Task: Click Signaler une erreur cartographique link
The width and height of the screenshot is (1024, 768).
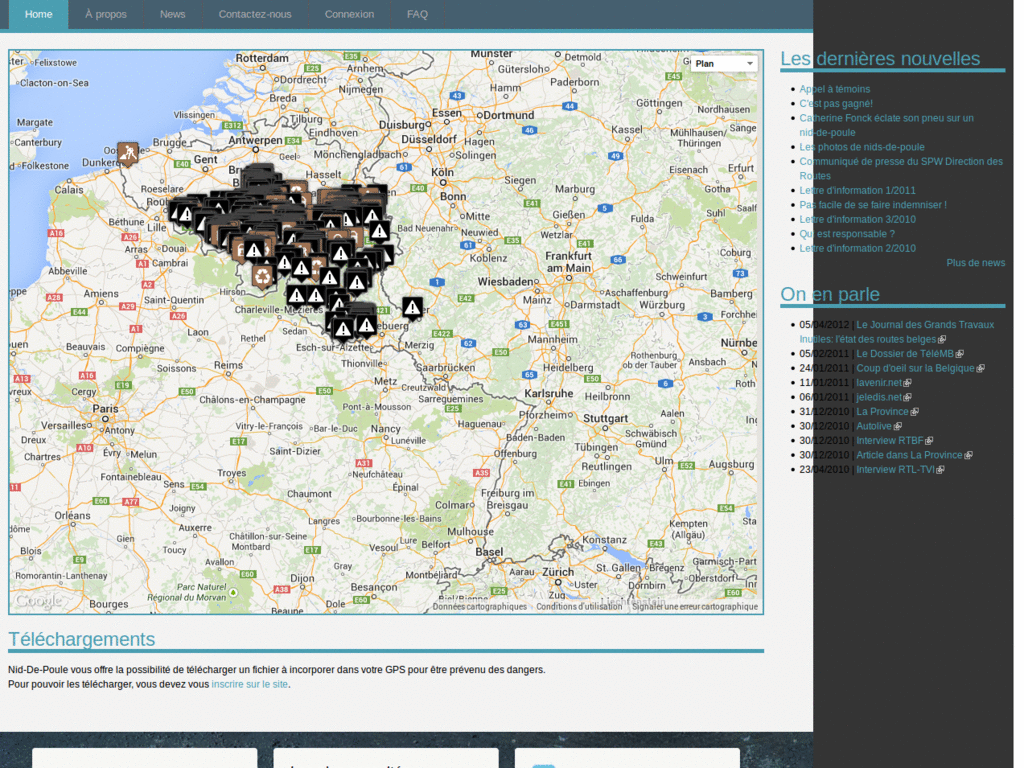Action: (x=695, y=607)
